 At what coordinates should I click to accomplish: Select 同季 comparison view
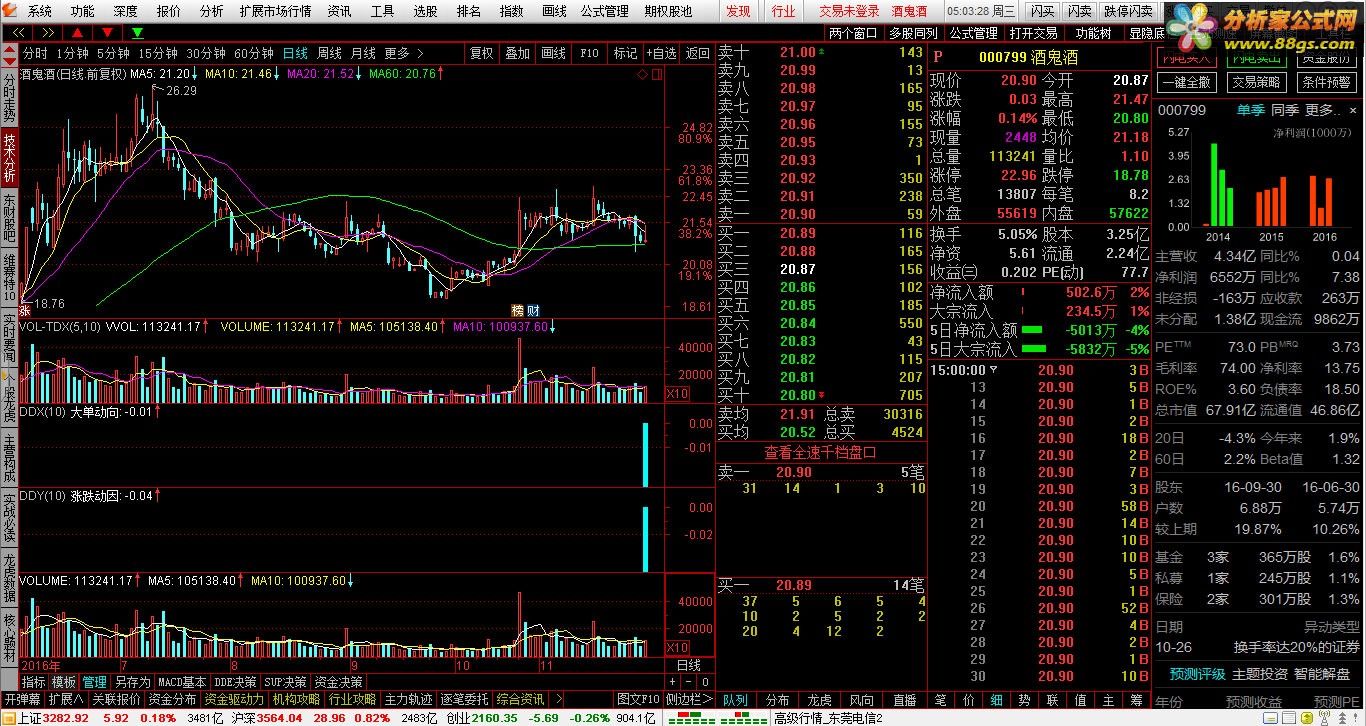(x=1284, y=110)
